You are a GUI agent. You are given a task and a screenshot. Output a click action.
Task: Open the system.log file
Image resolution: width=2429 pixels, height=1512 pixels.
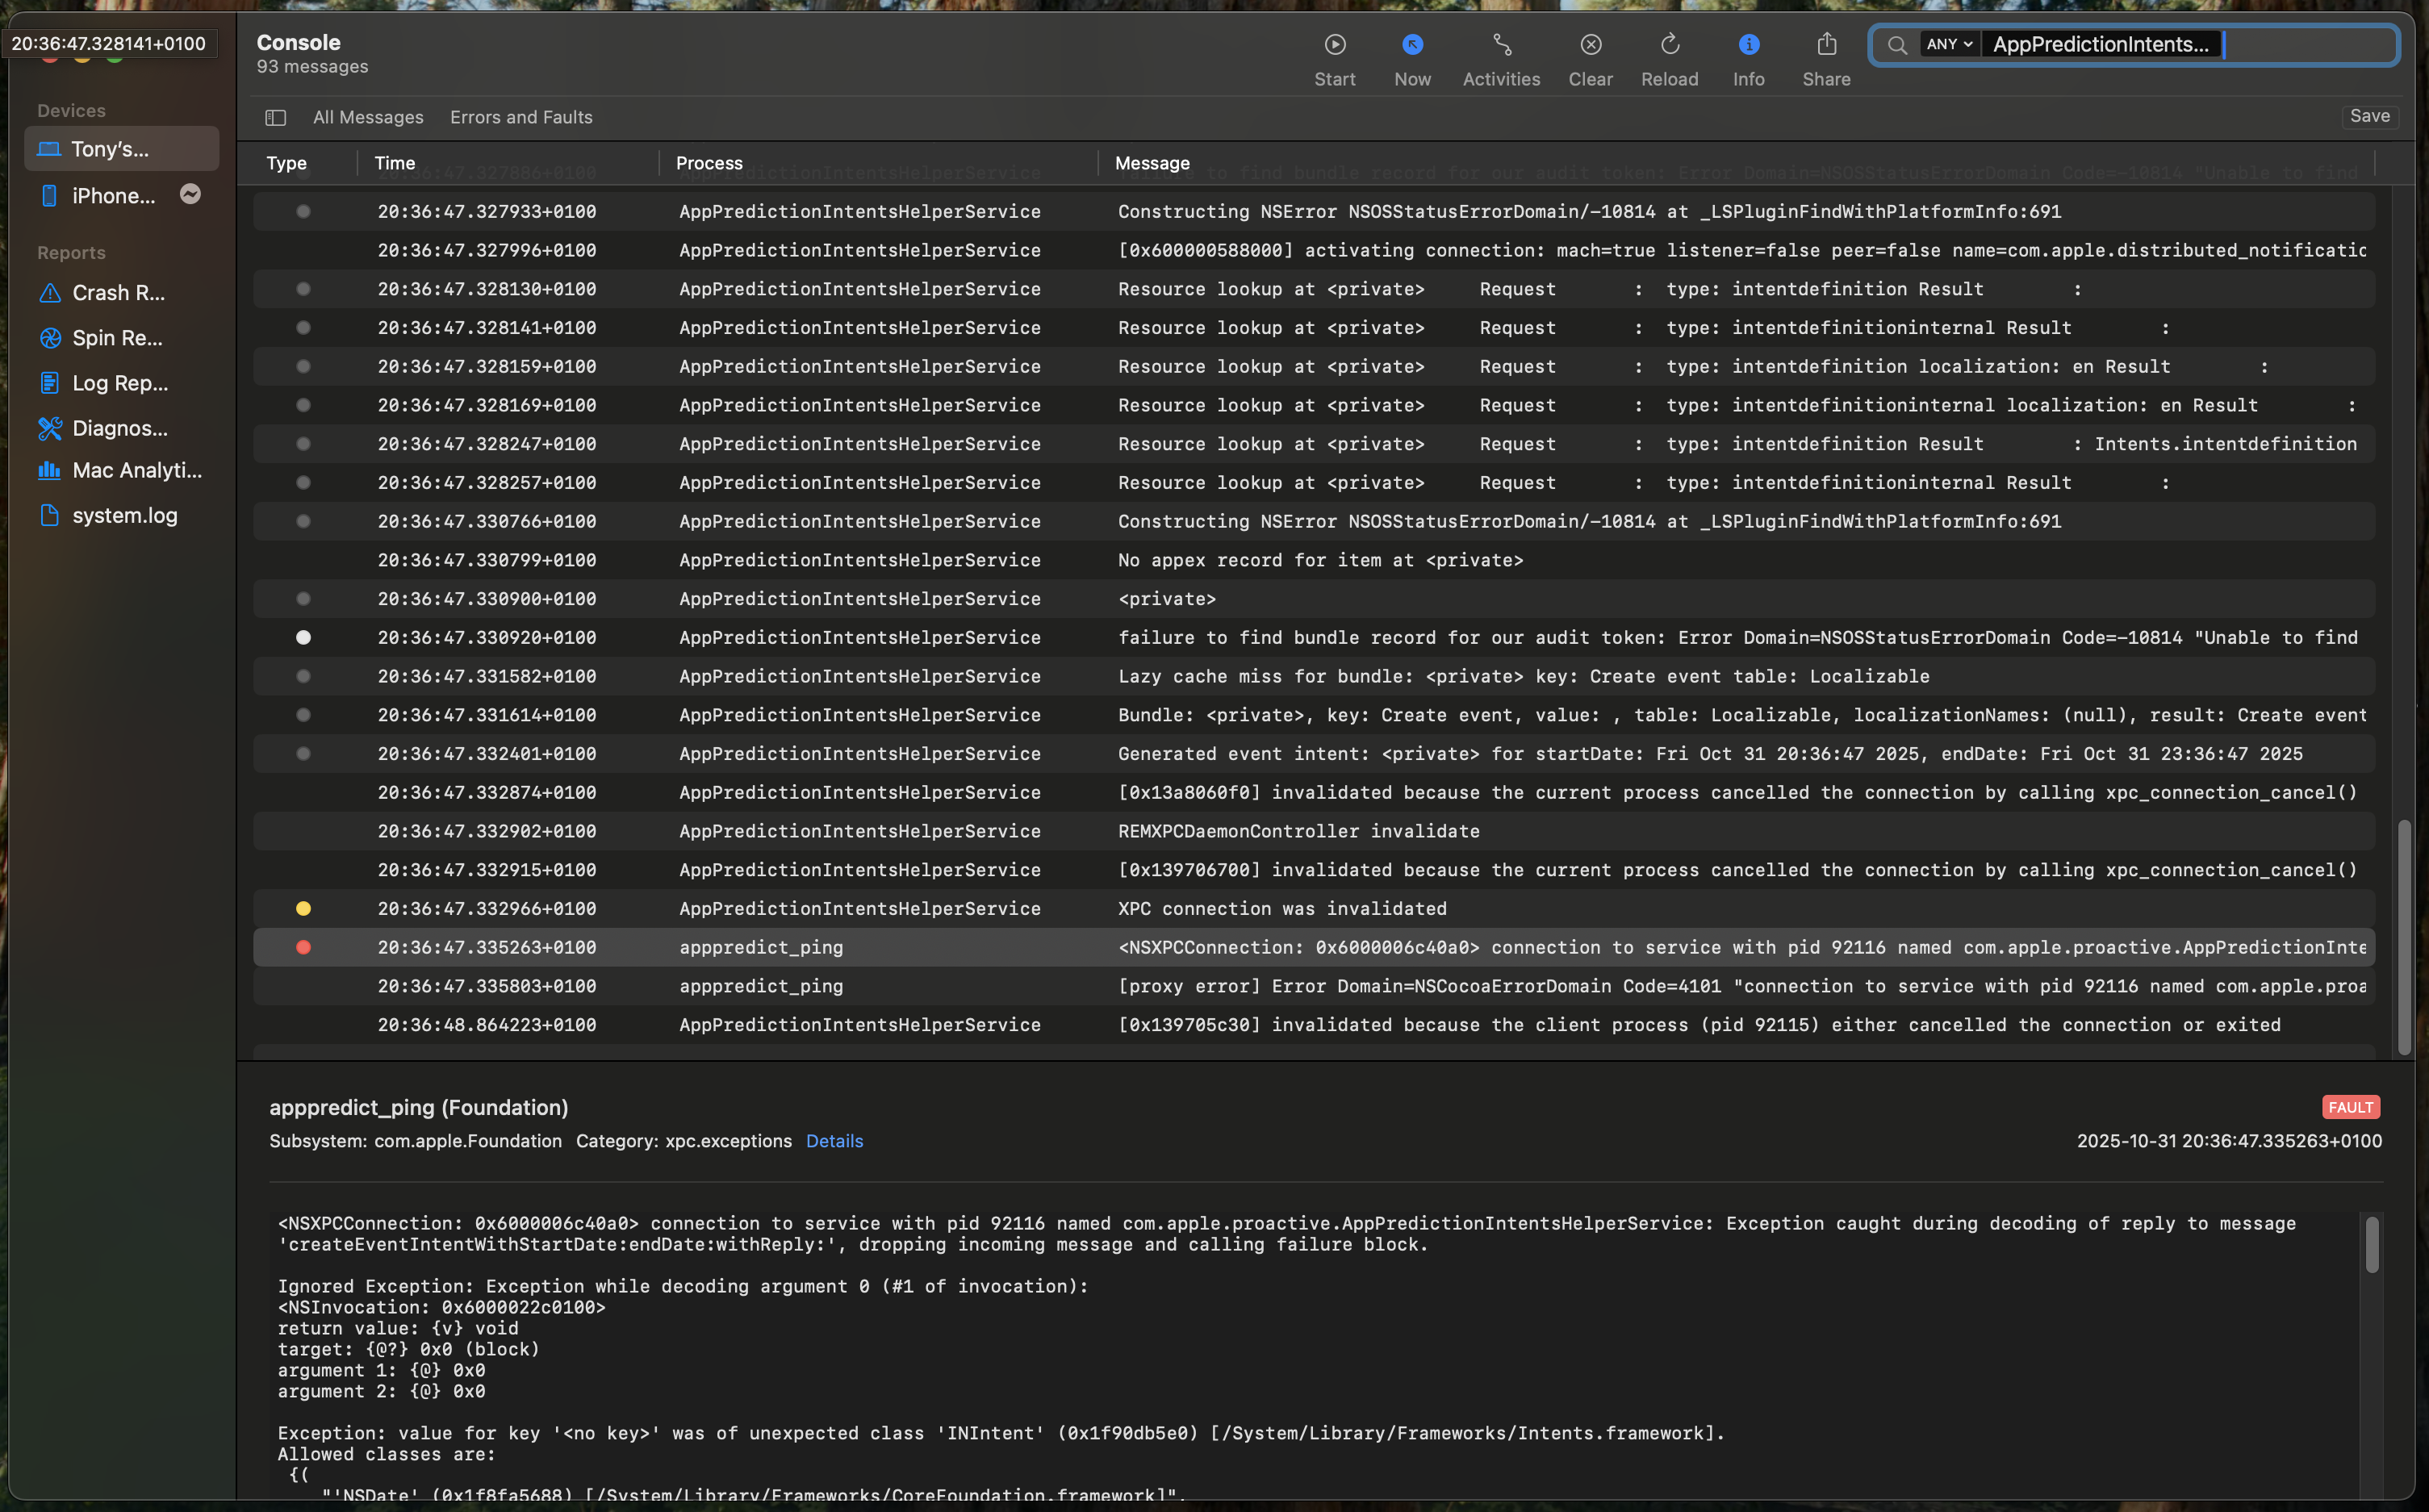tap(124, 515)
